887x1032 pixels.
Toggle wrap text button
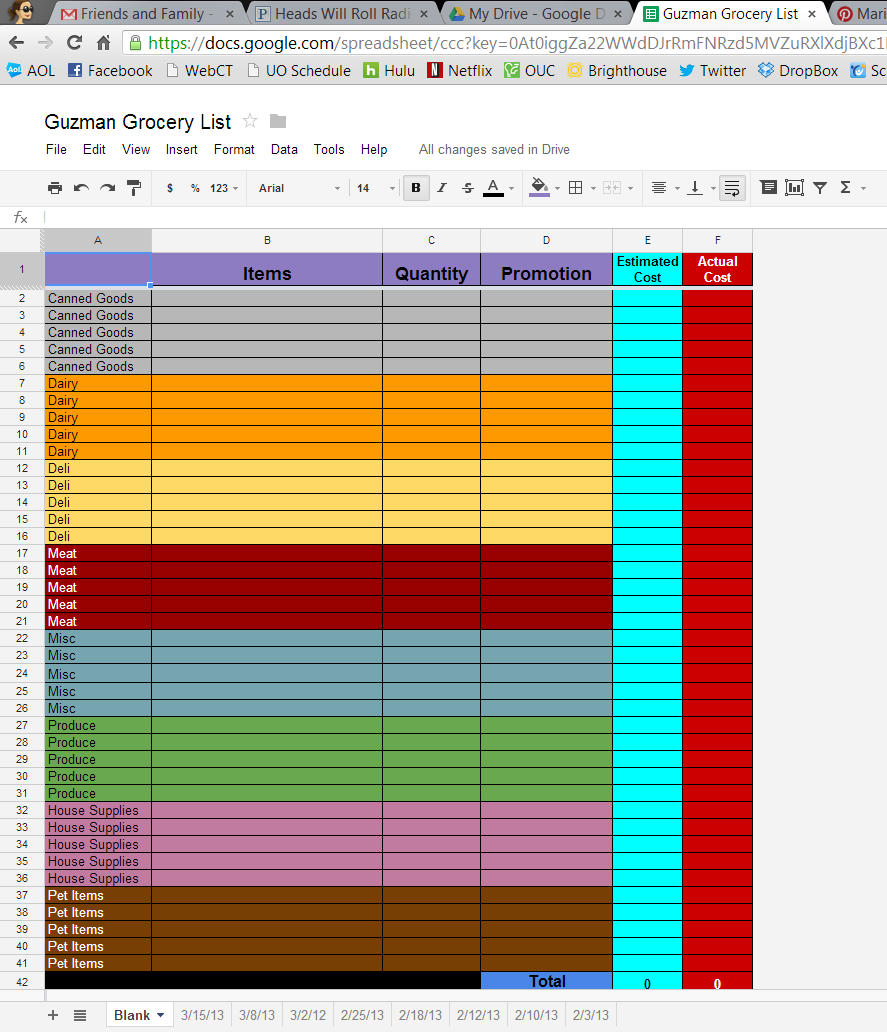coord(732,188)
